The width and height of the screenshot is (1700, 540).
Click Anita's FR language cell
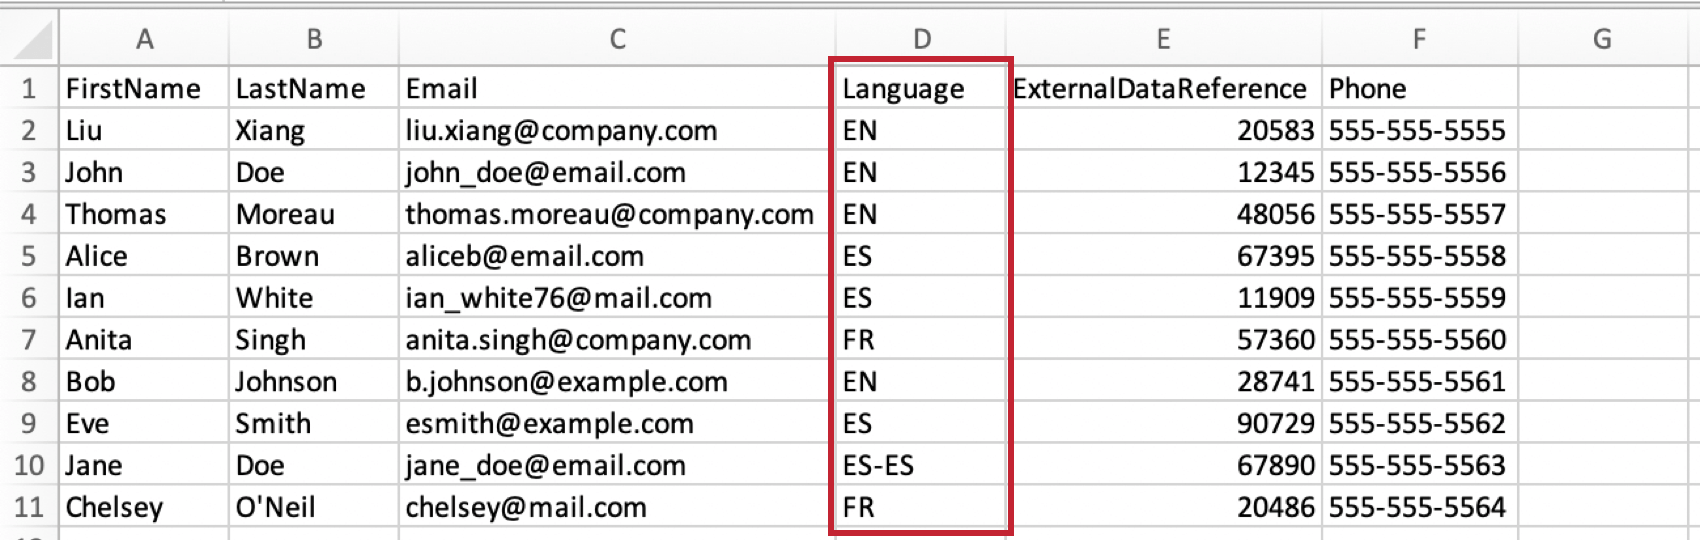pos(921,340)
